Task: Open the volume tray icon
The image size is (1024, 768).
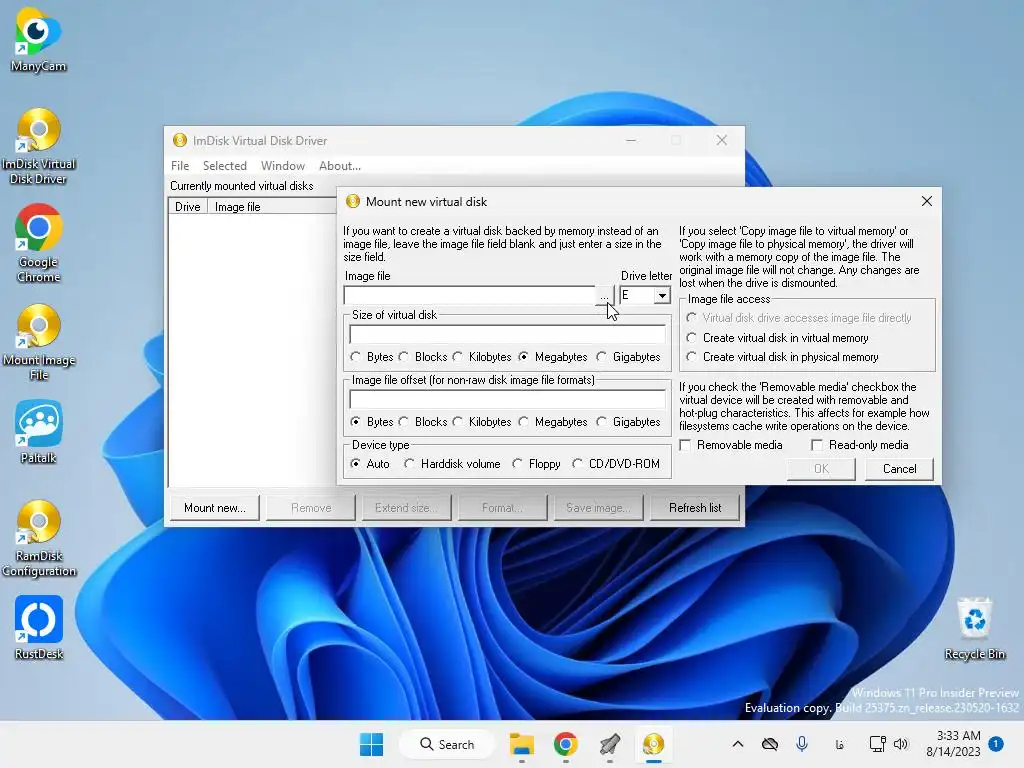Action: coord(901,744)
